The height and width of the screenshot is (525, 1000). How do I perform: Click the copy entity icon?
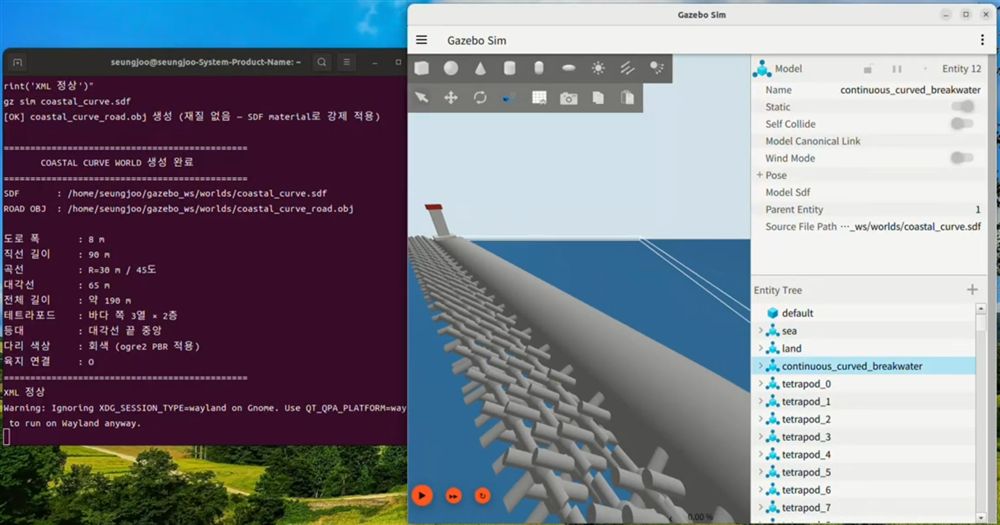pos(598,98)
